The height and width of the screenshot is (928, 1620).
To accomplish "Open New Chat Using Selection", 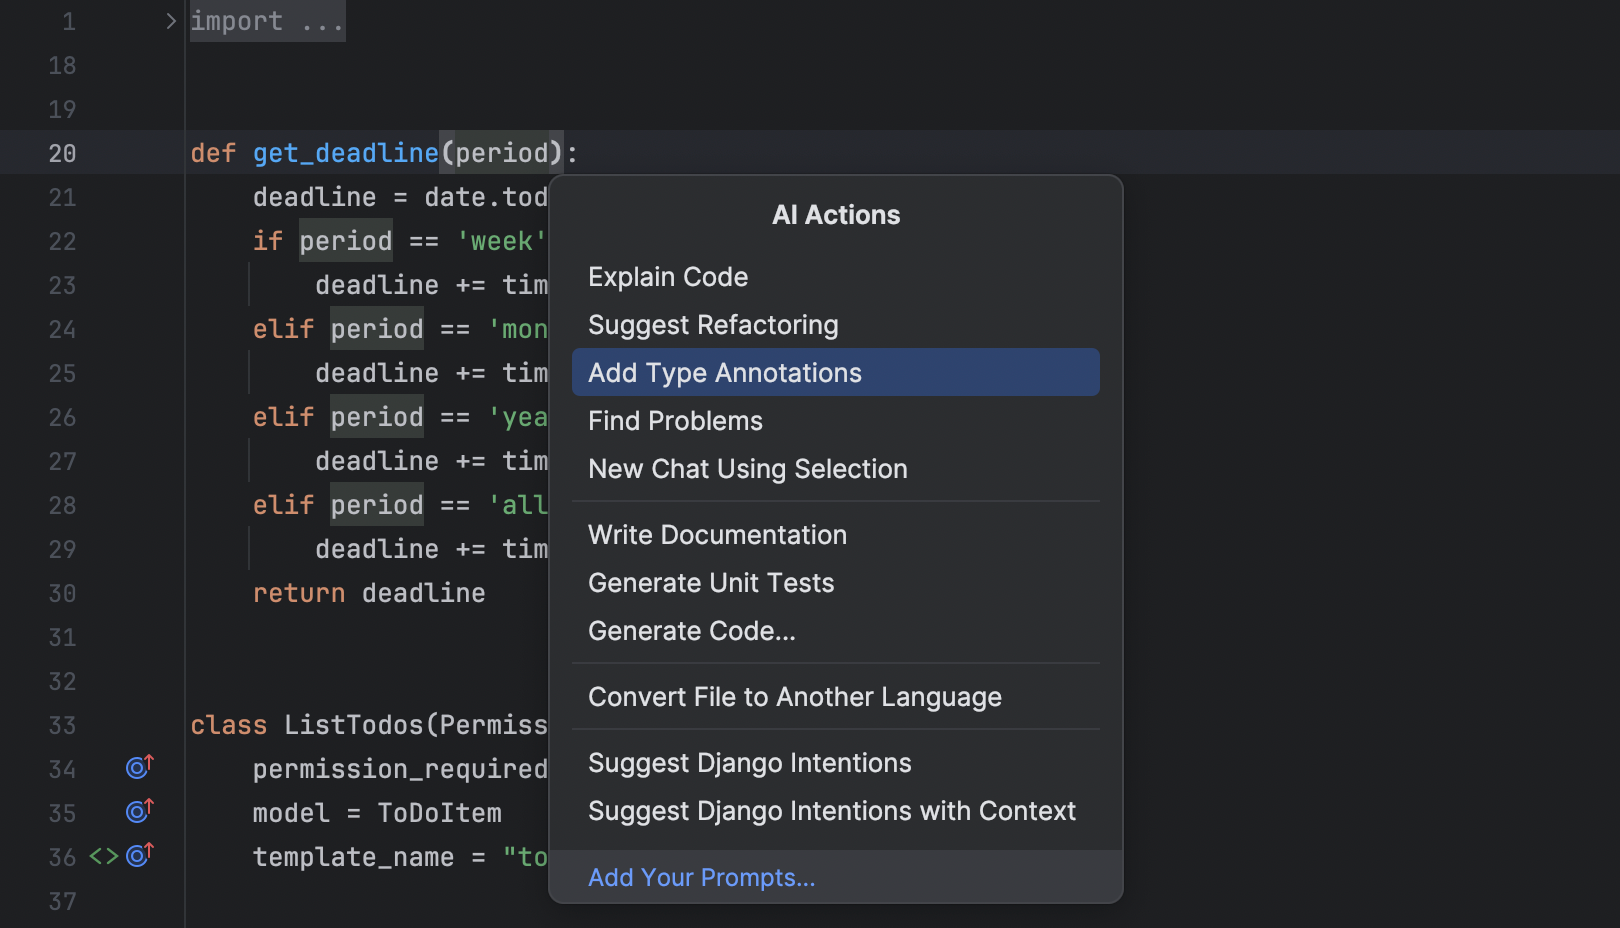I will point(747,469).
